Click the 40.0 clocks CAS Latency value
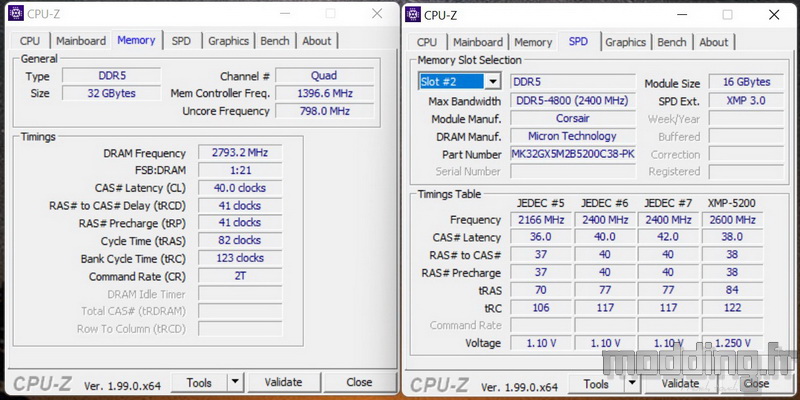Viewport: 800px width, 400px height. (240, 188)
